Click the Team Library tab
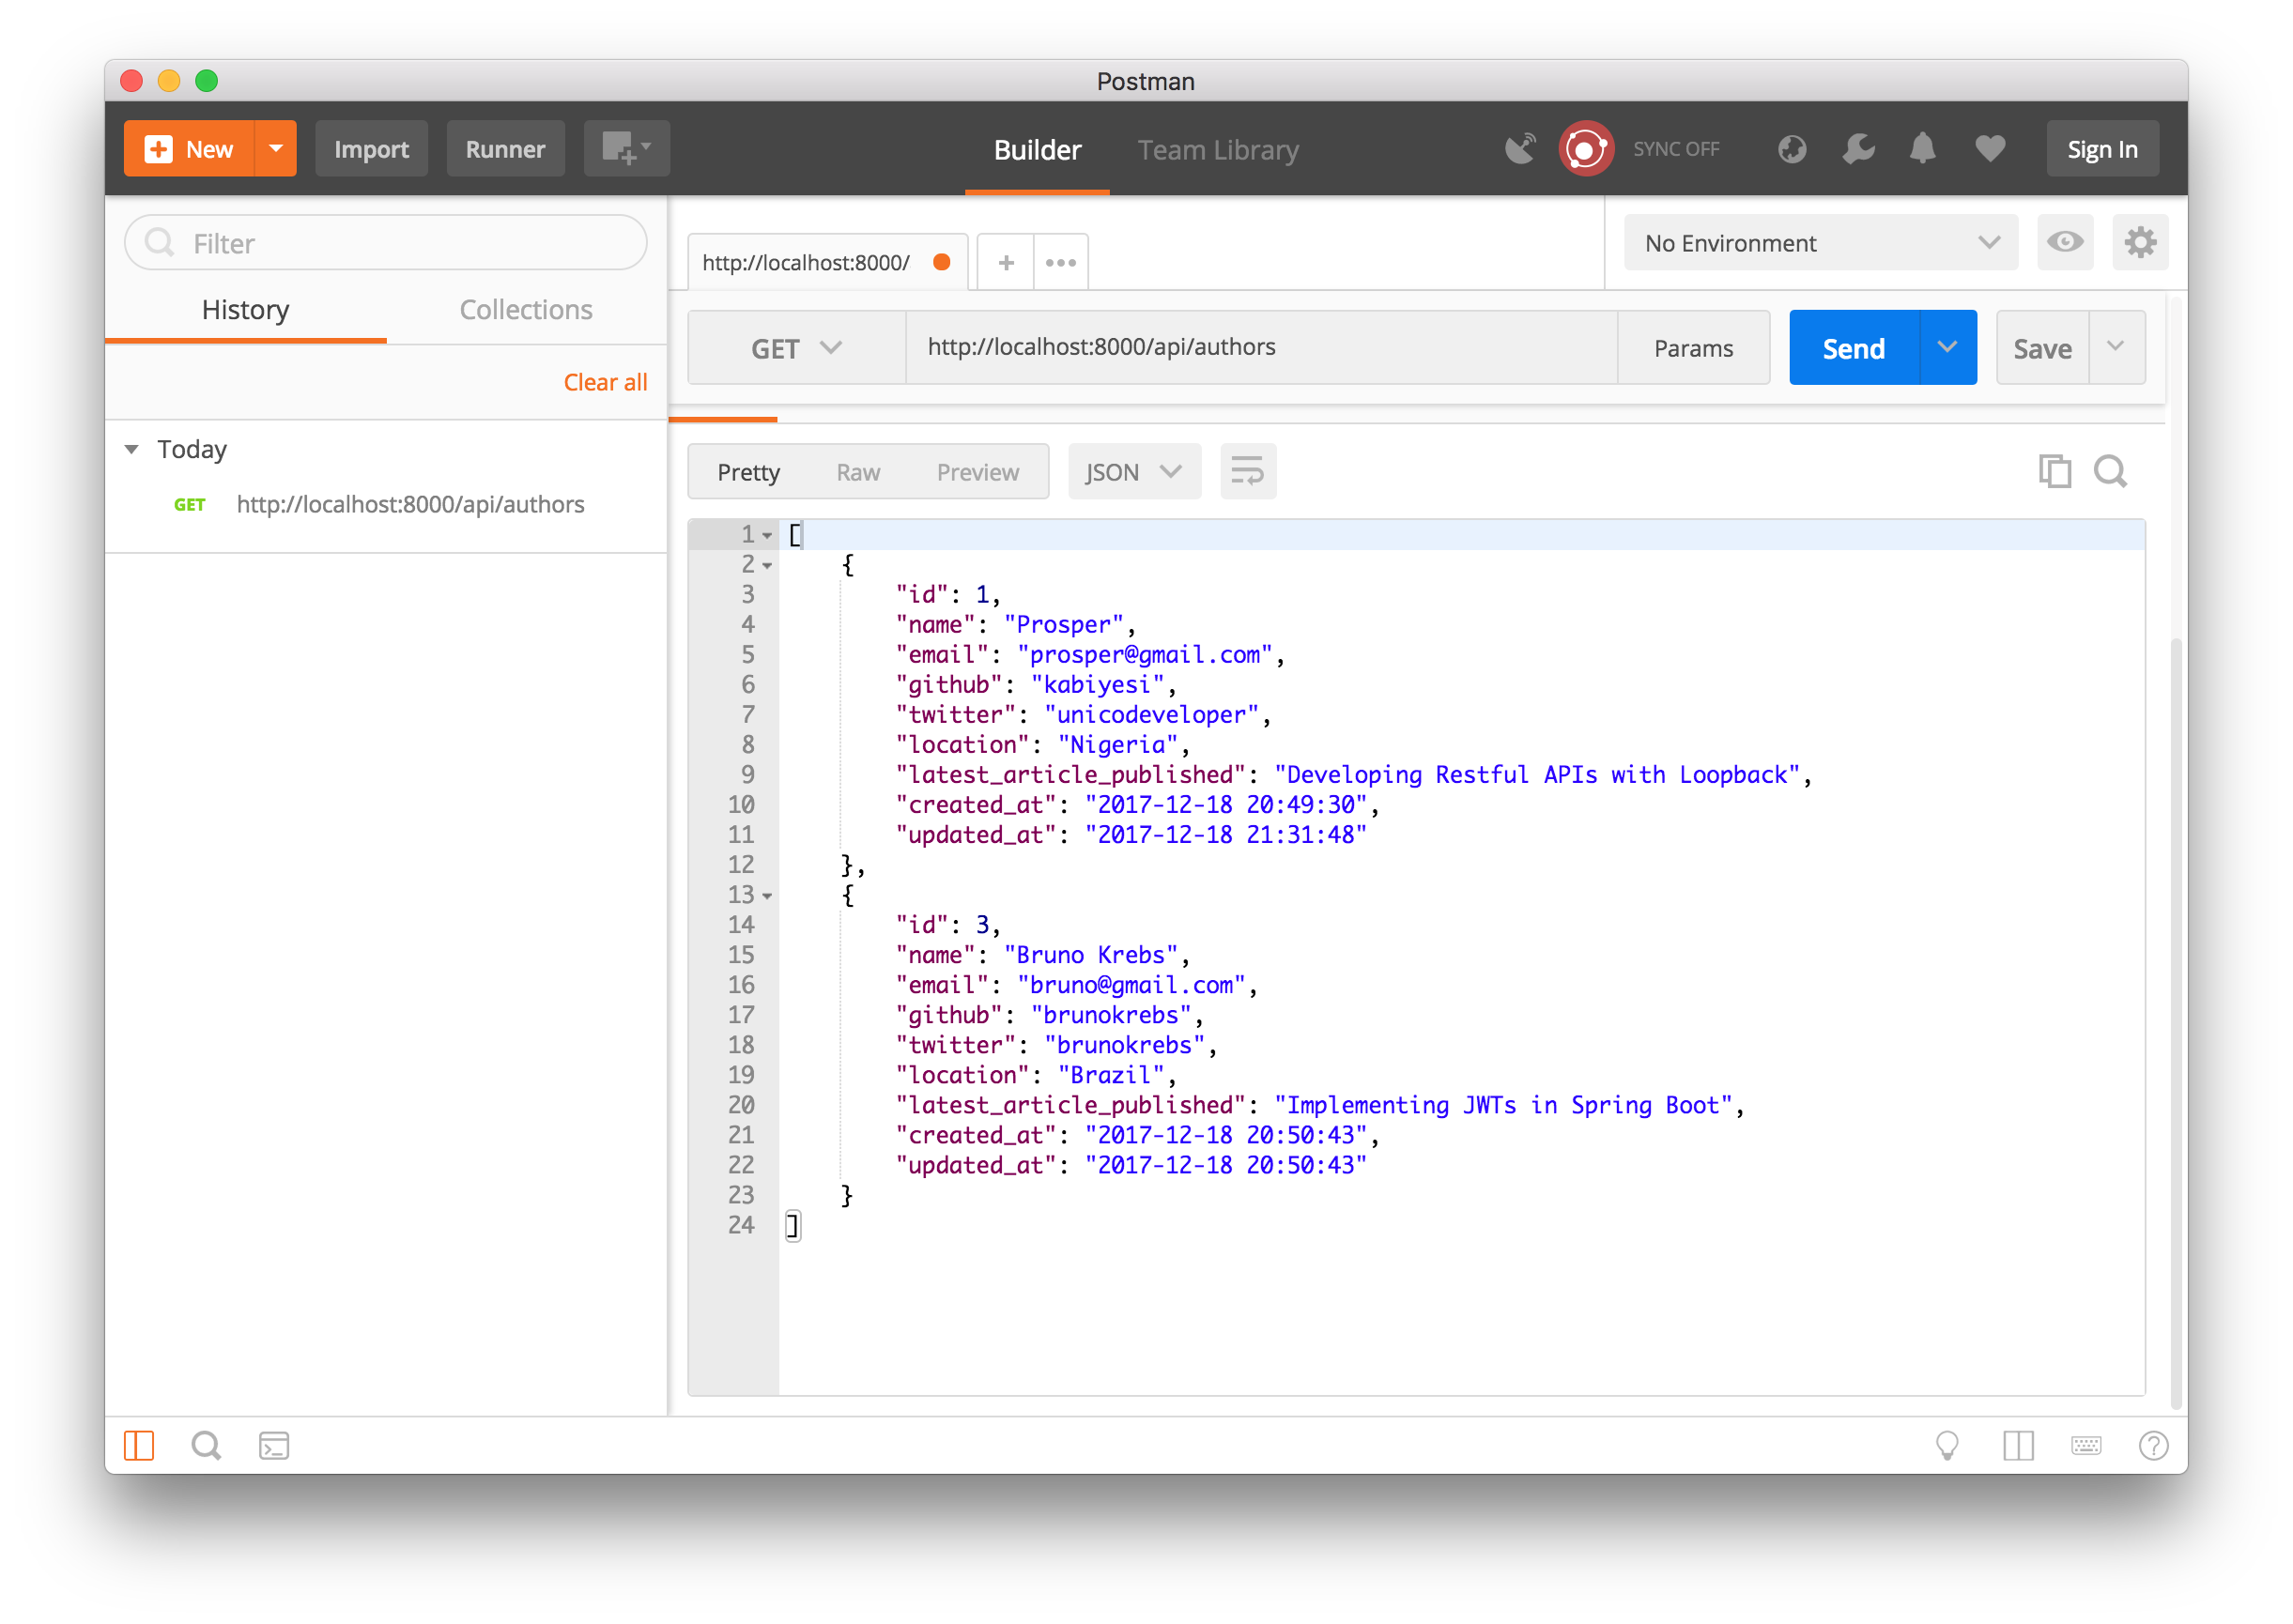The image size is (2293, 1624). pyautogui.click(x=1221, y=147)
